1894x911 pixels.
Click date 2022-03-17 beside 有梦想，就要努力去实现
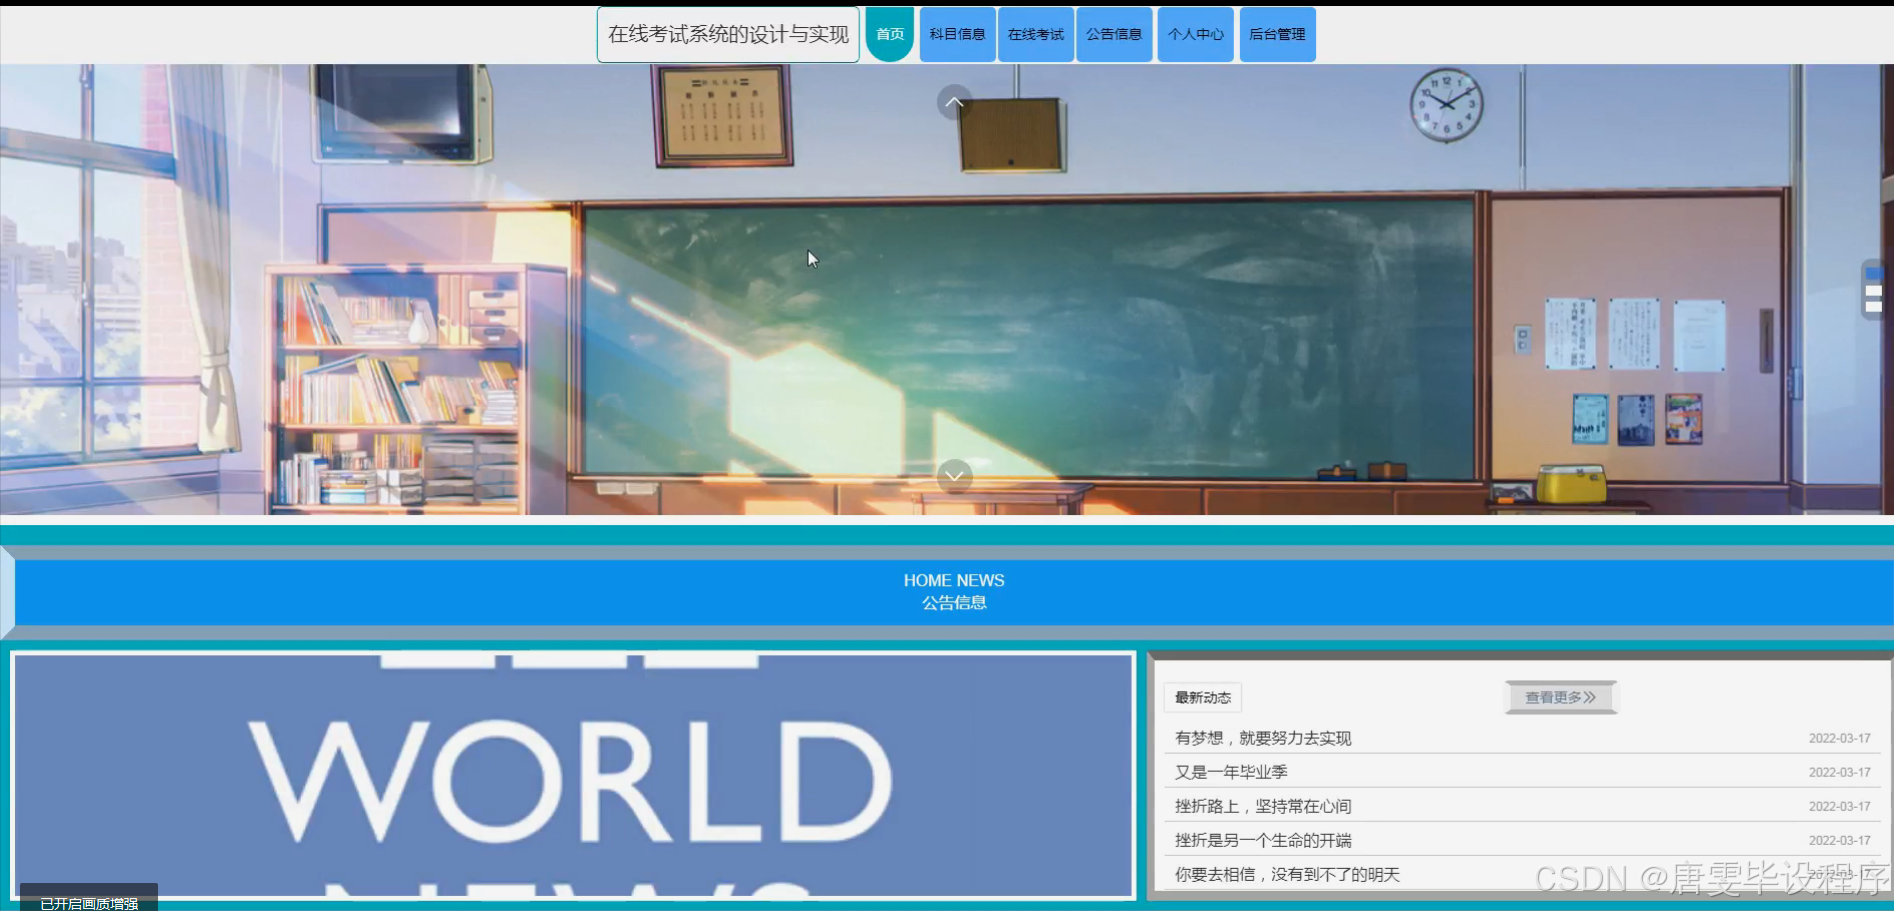1839,738
